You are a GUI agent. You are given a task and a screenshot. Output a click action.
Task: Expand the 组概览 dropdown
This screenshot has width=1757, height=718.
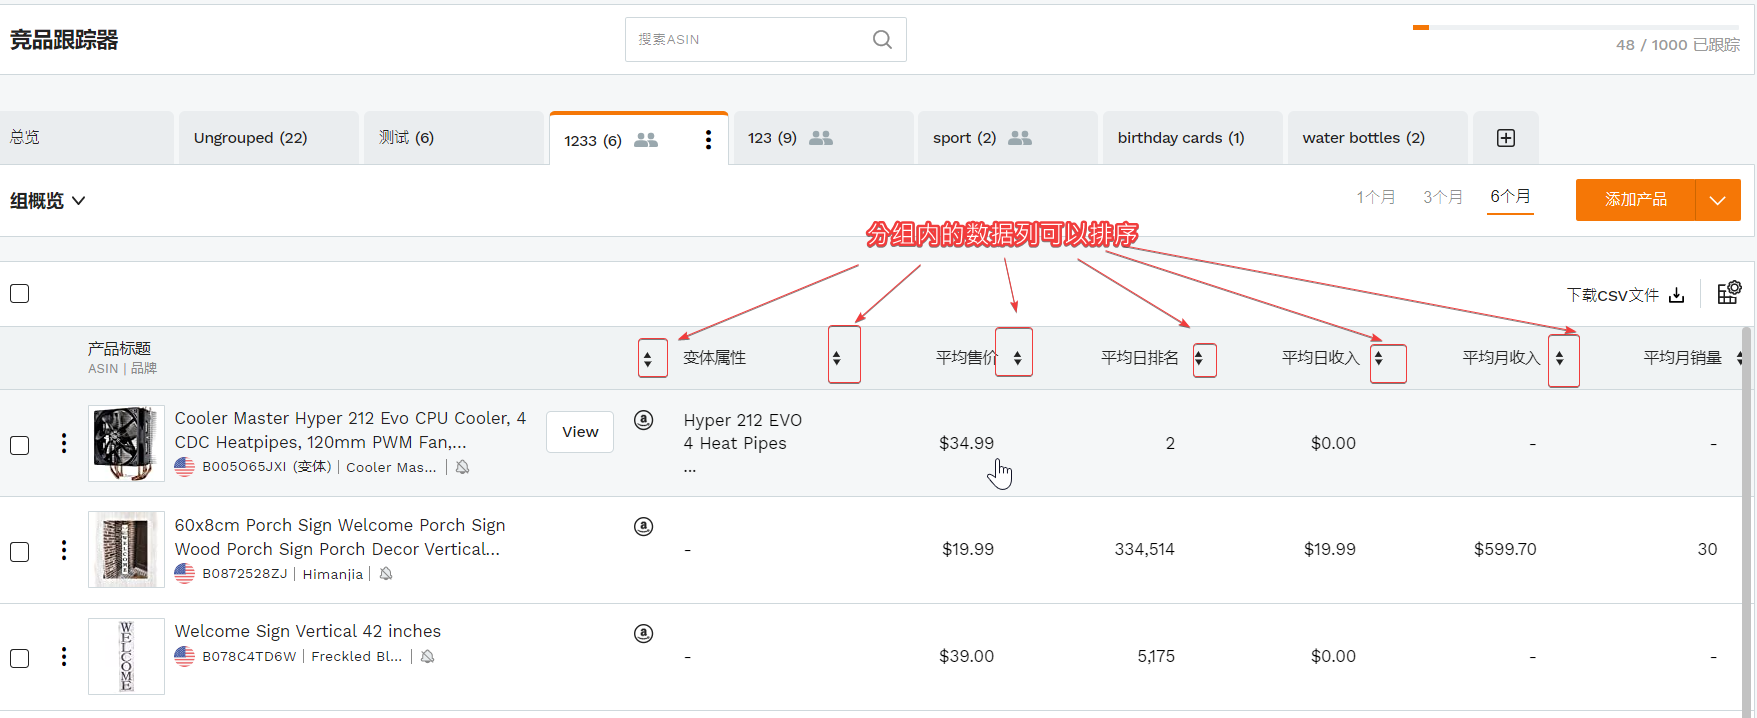click(x=48, y=201)
